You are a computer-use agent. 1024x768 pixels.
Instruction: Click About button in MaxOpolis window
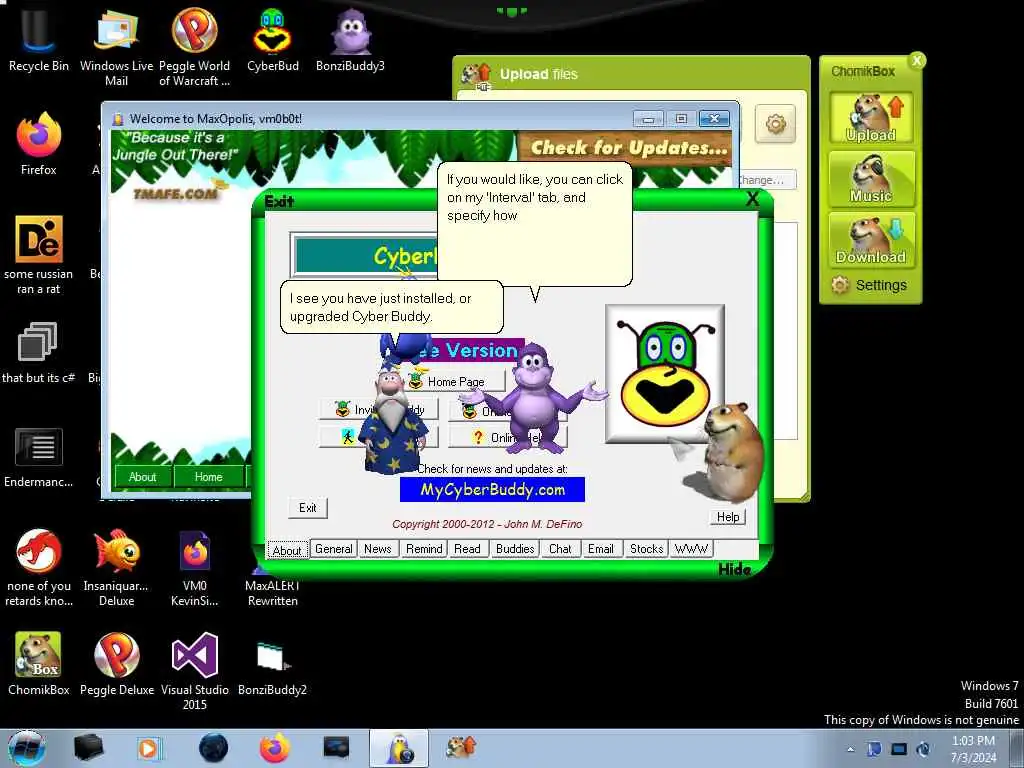(142, 477)
